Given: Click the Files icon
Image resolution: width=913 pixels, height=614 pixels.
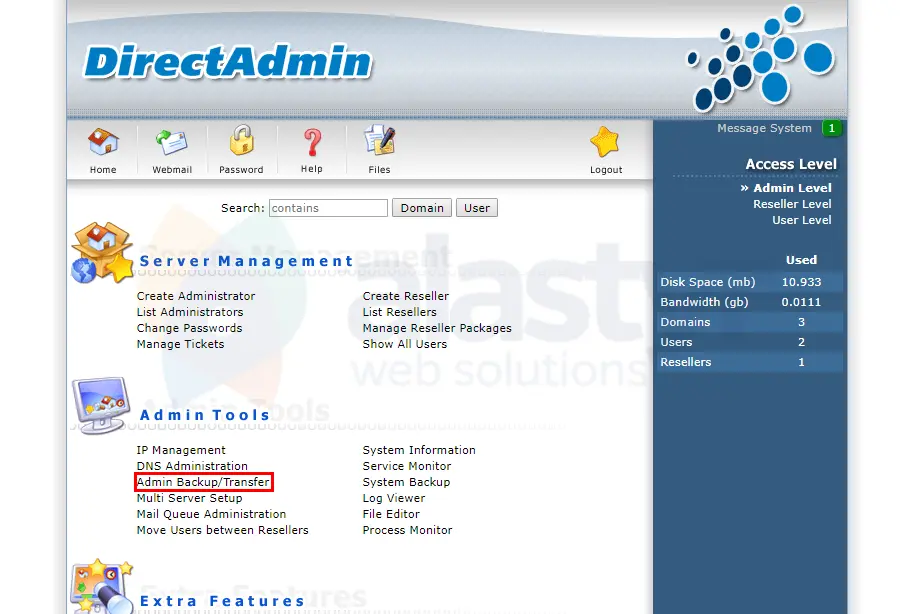Looking at the screenshot, I should pyautogui.click(x=378, y=143).
